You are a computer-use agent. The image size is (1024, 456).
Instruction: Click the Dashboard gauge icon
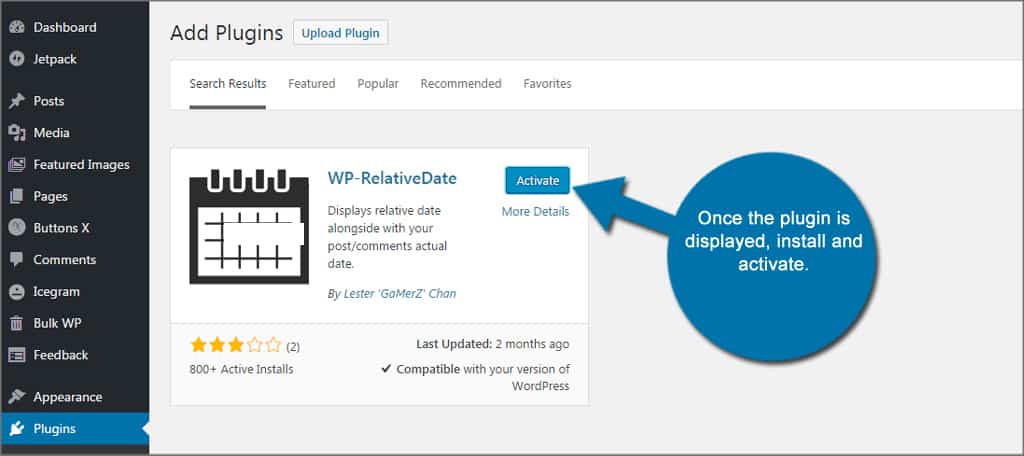click(17, 27)
